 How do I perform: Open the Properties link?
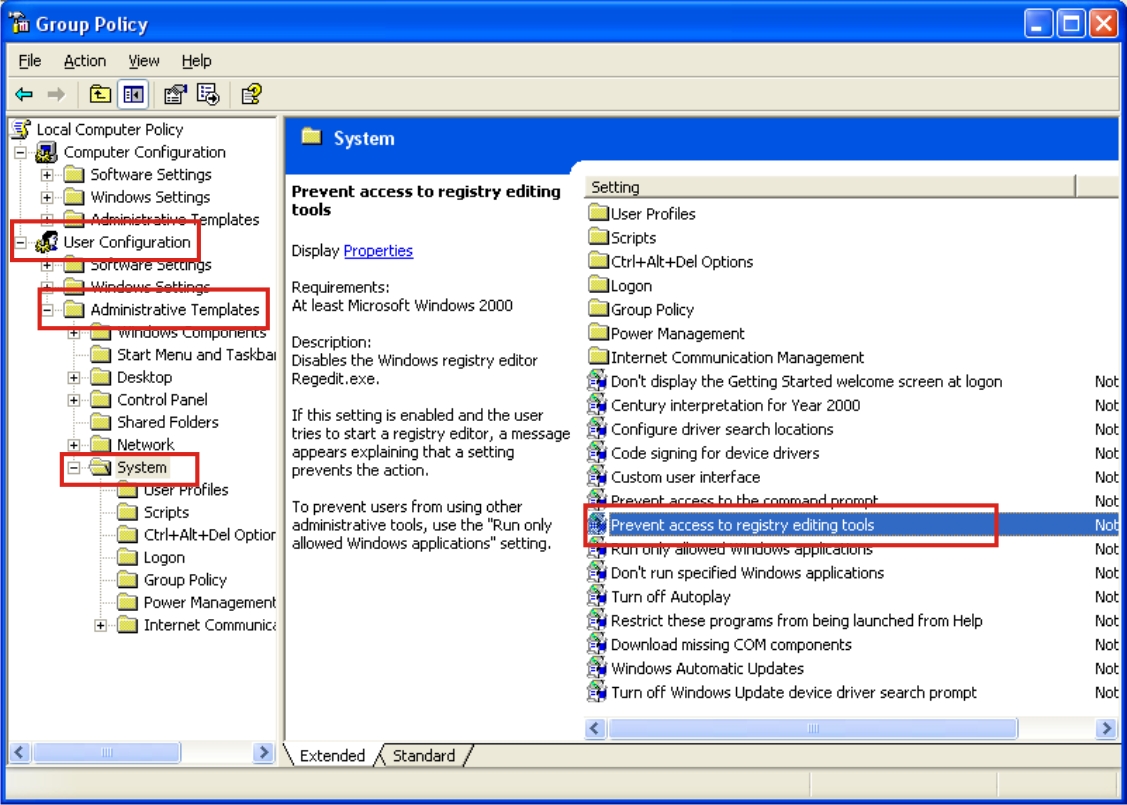point(378,251)
